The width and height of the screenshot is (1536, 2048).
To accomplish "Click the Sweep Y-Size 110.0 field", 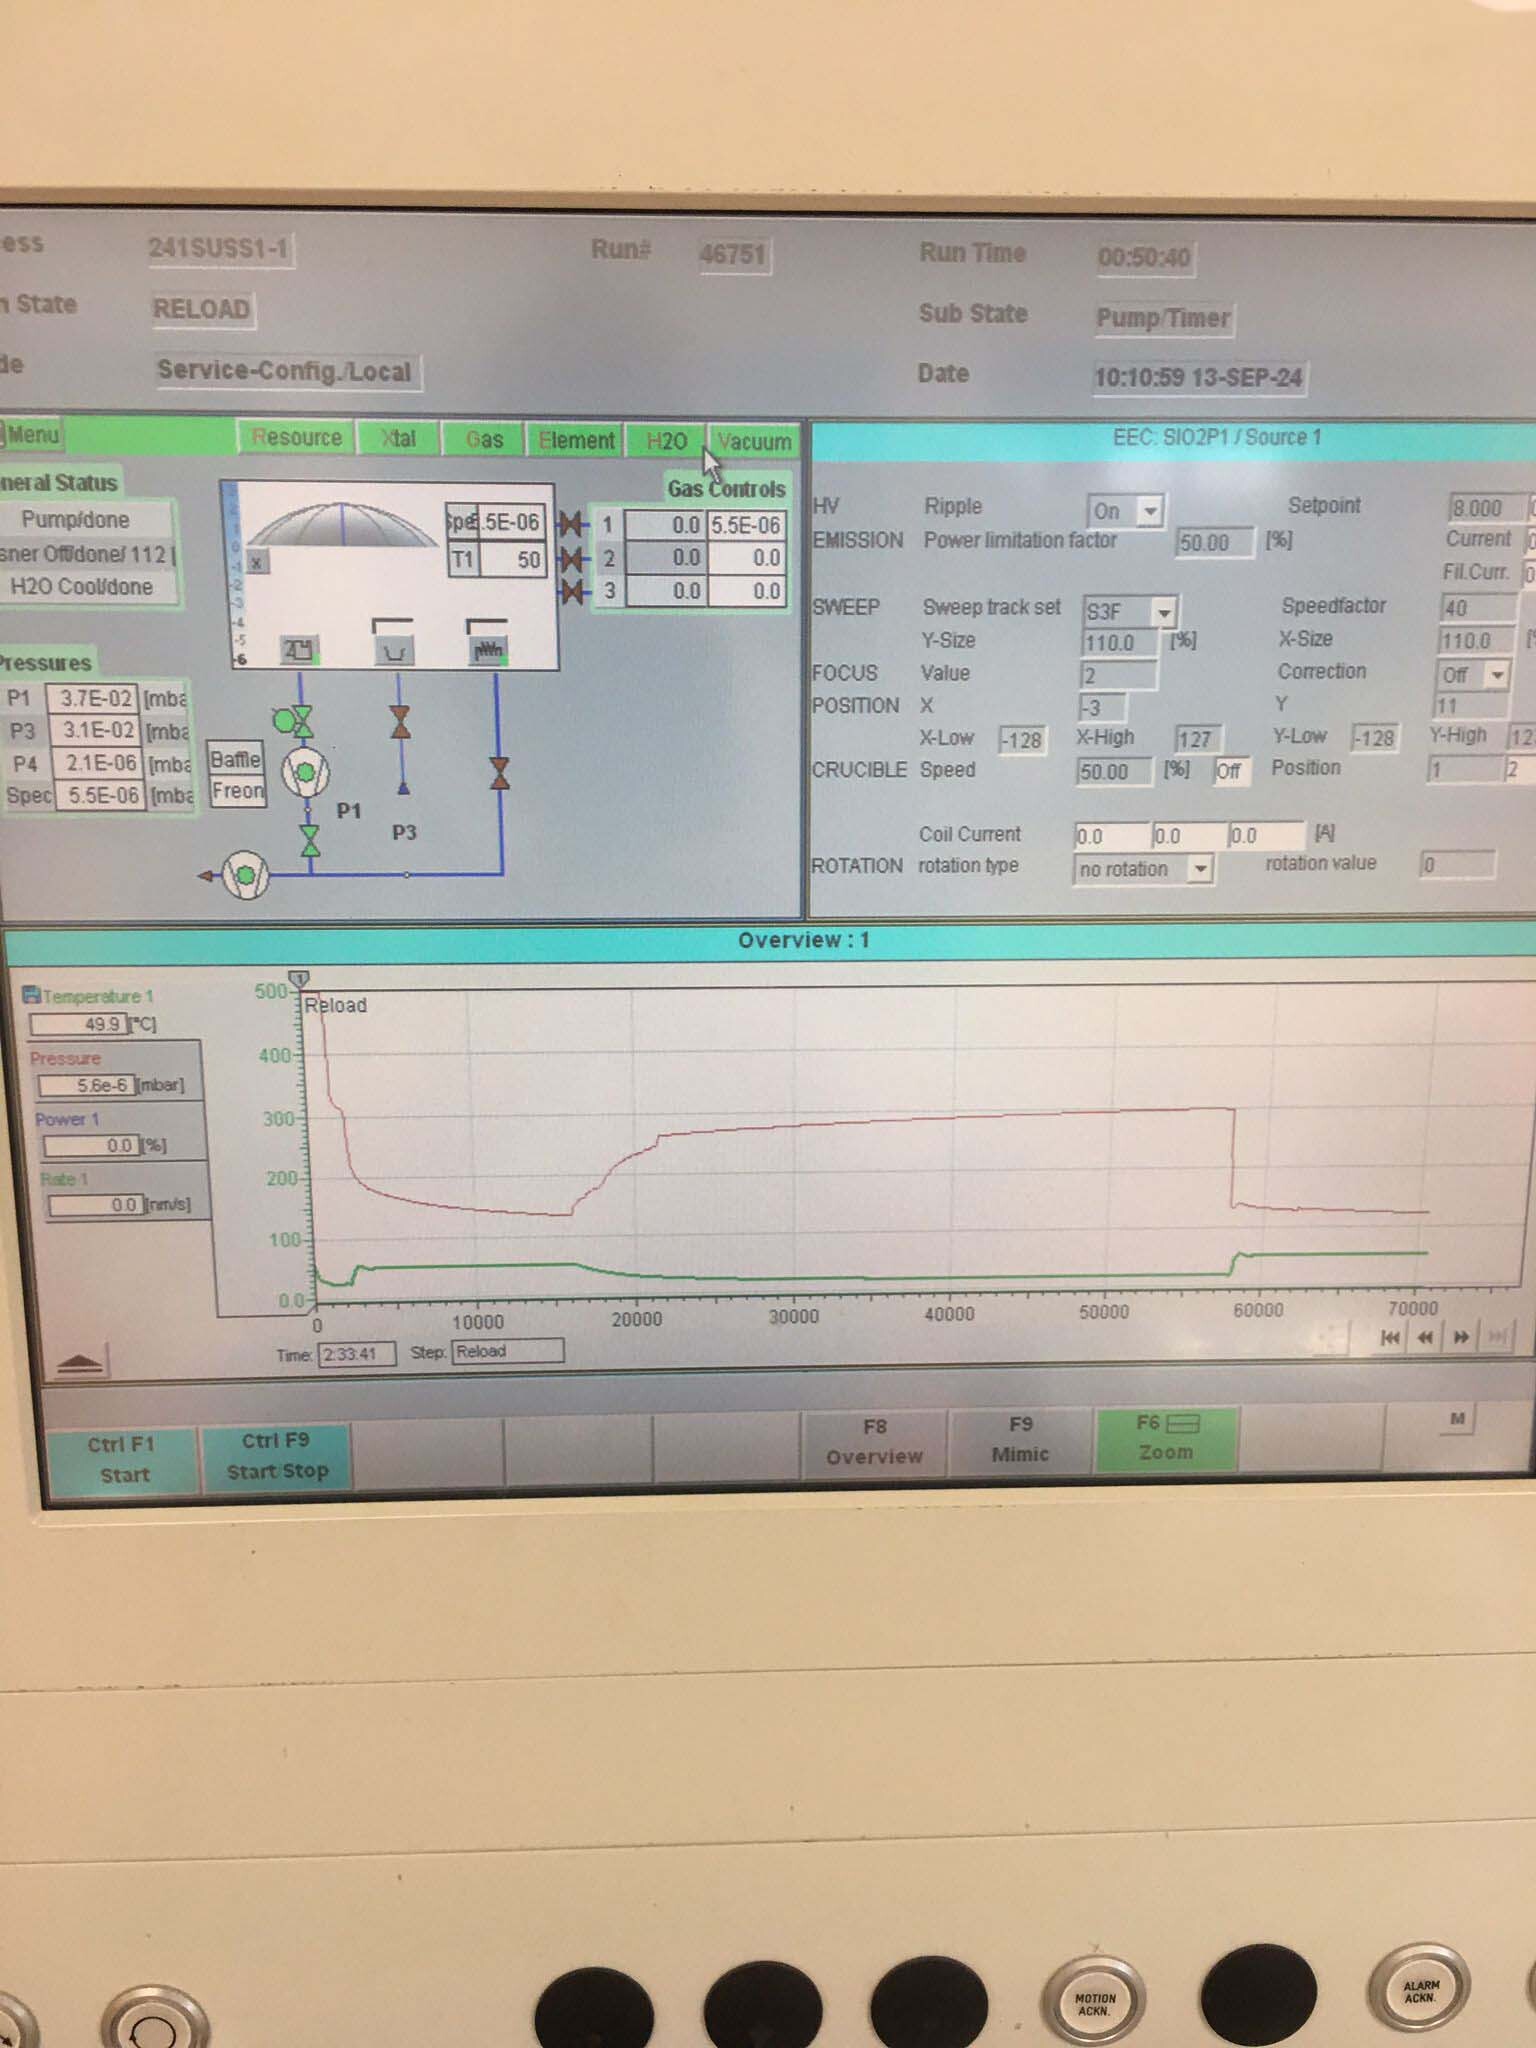I will point(1120,642).
